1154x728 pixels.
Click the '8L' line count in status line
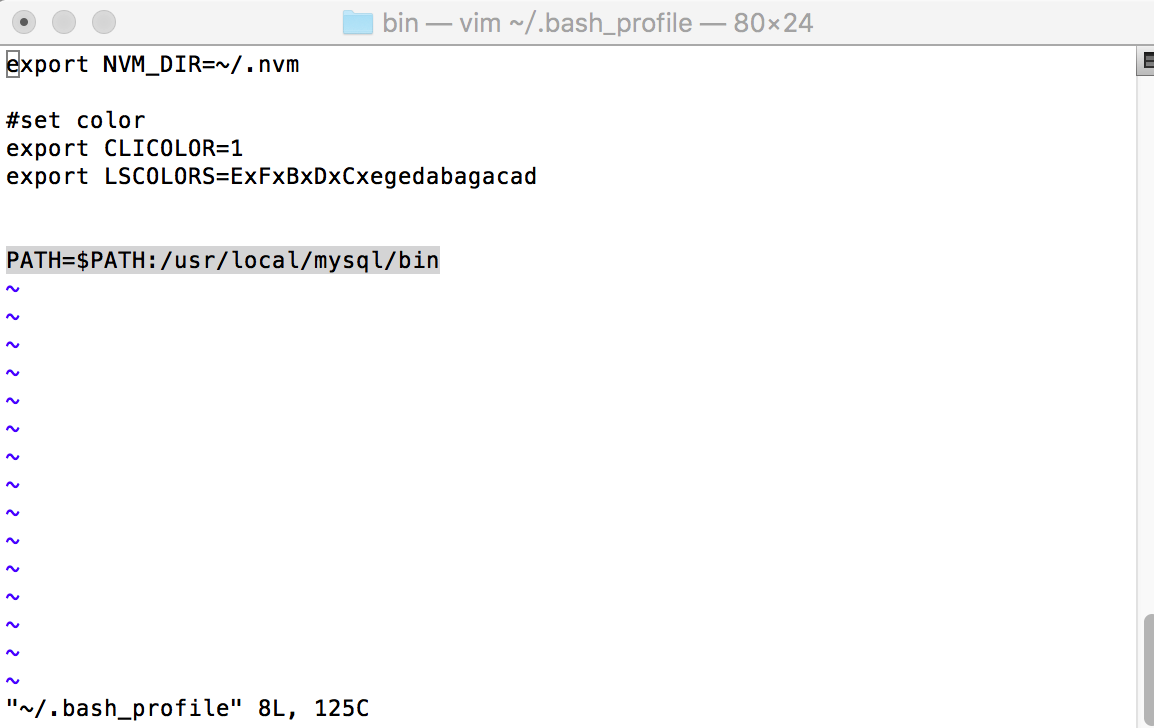point(272,708)
